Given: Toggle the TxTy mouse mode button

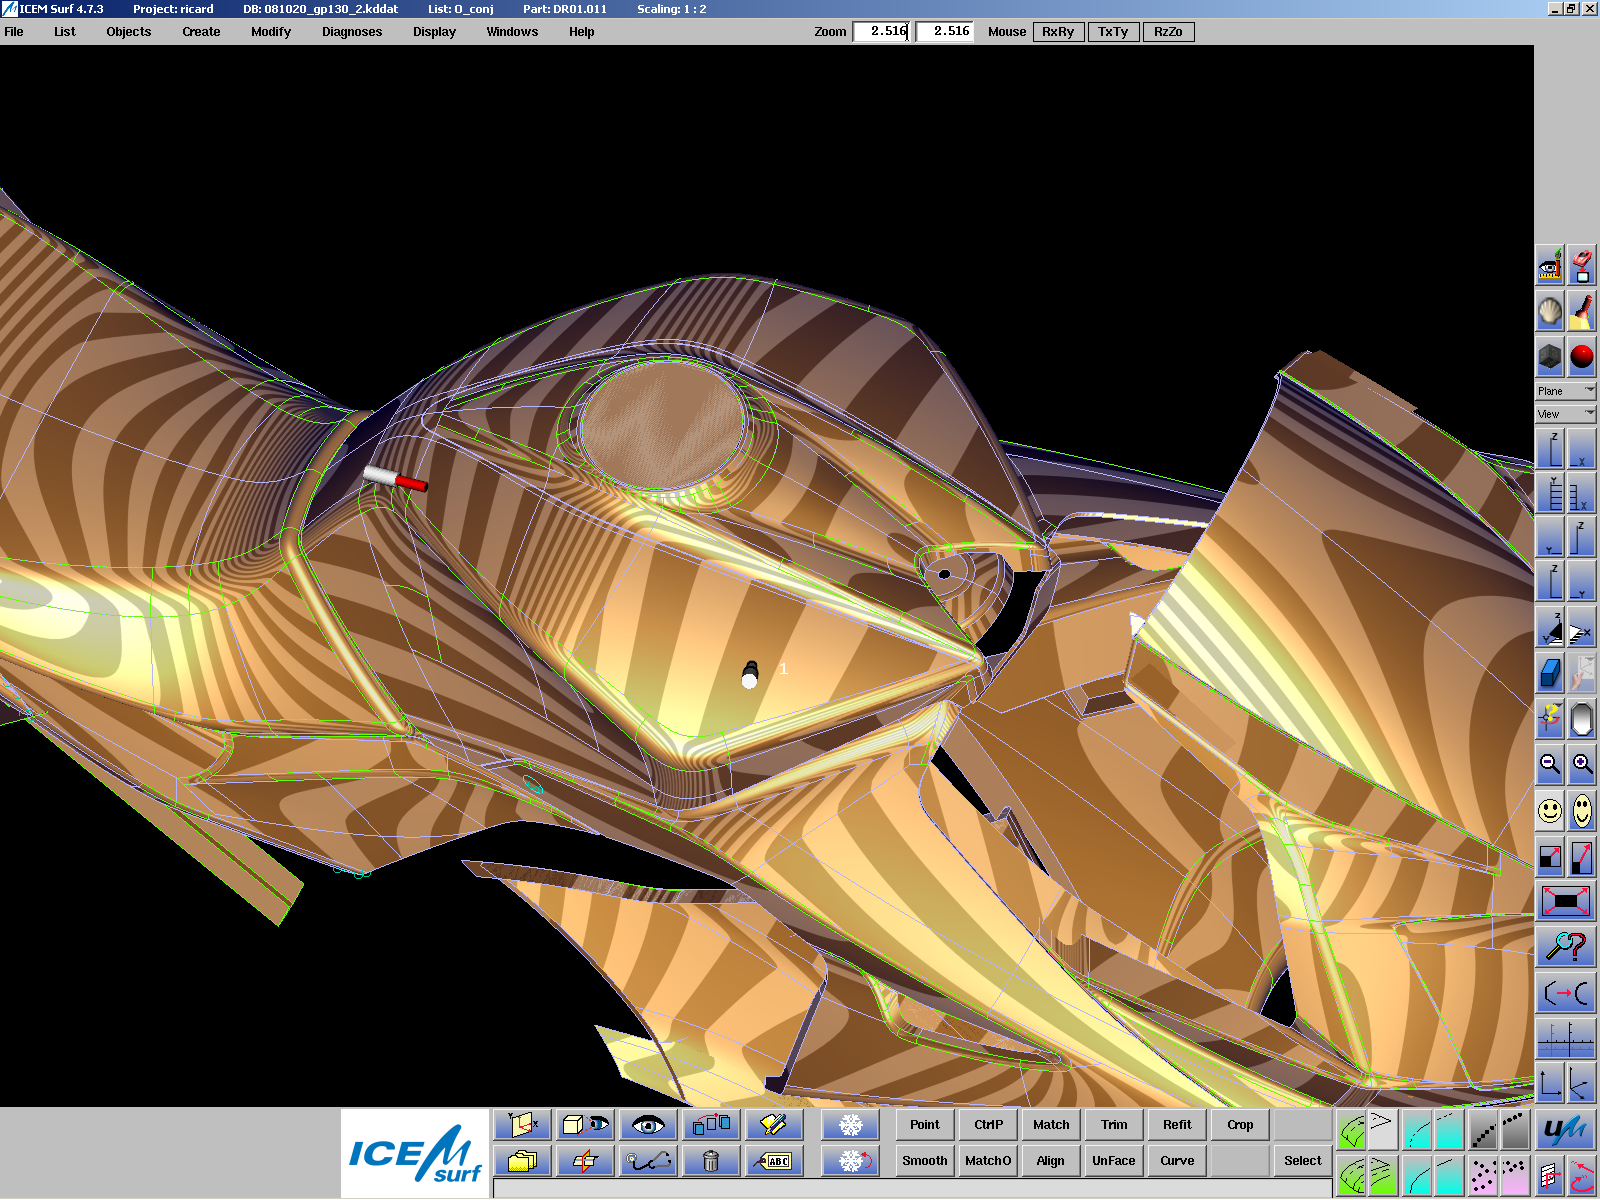Looking at the screenshot, I should click(x=1112, y=32).
